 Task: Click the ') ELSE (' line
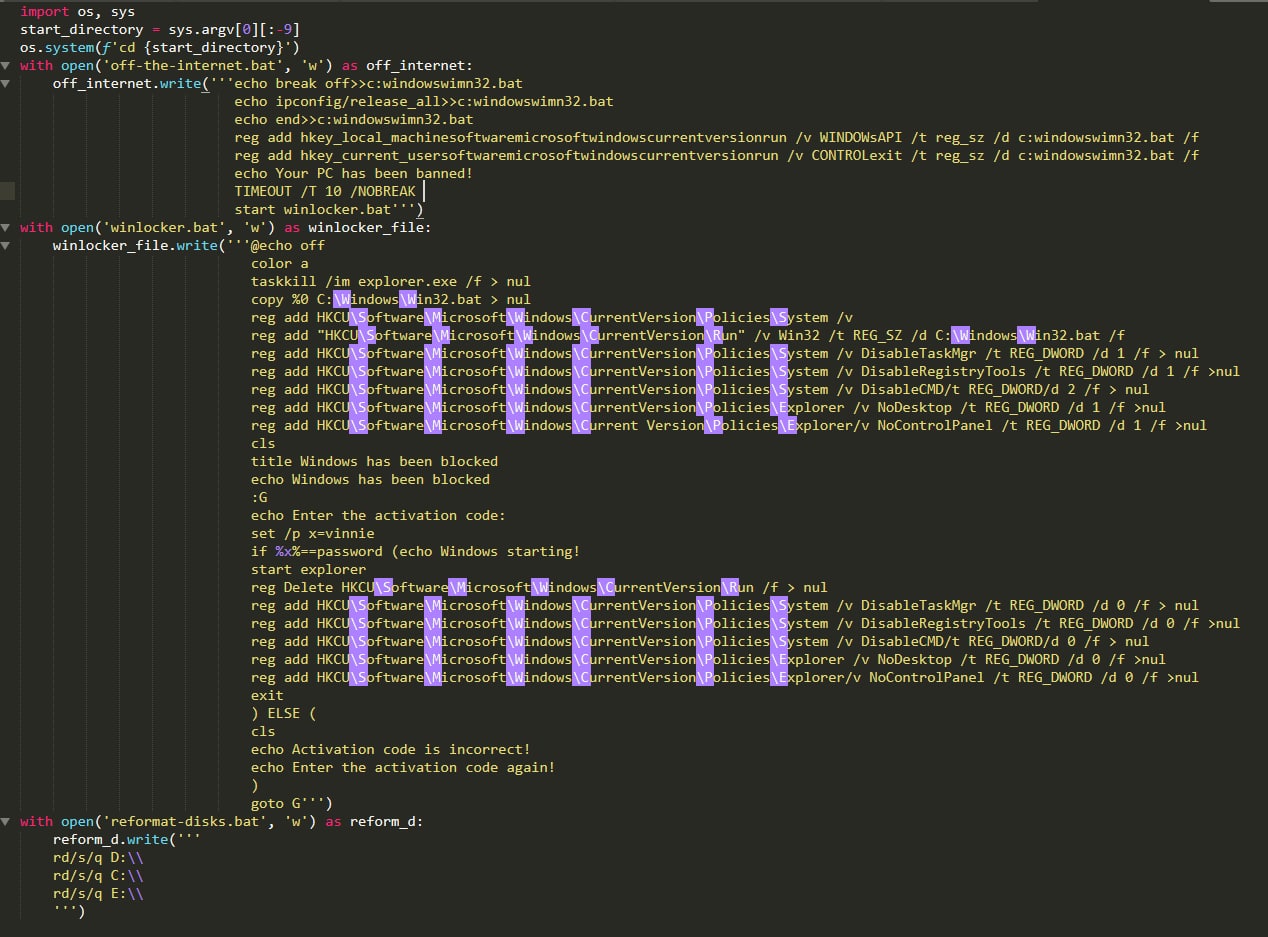(283, 713)
